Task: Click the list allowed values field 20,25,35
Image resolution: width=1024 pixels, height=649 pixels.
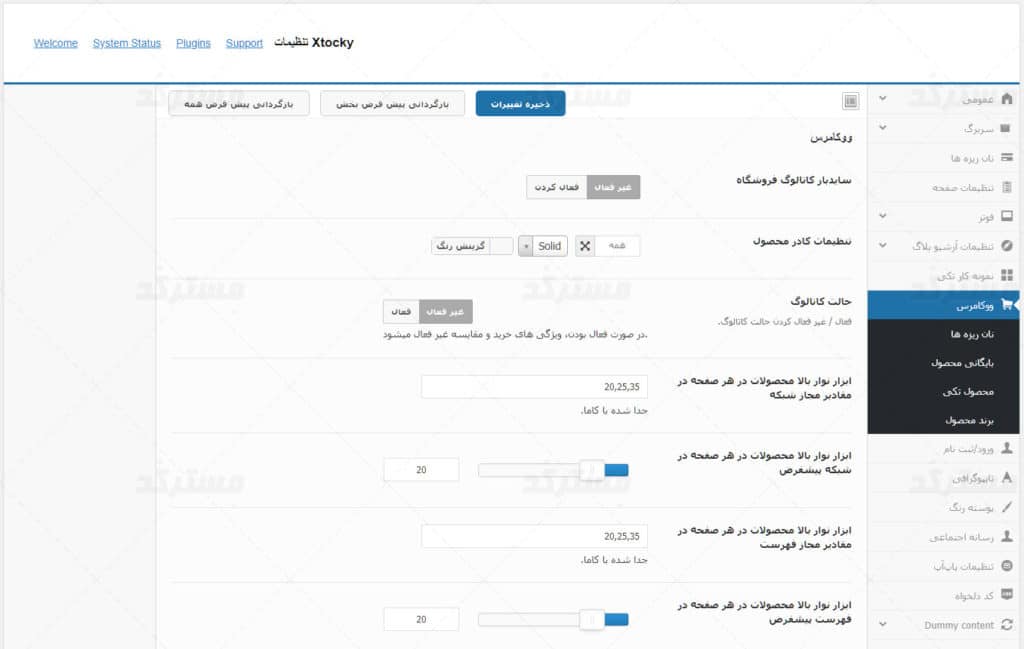Action: (x=534, y=536)
